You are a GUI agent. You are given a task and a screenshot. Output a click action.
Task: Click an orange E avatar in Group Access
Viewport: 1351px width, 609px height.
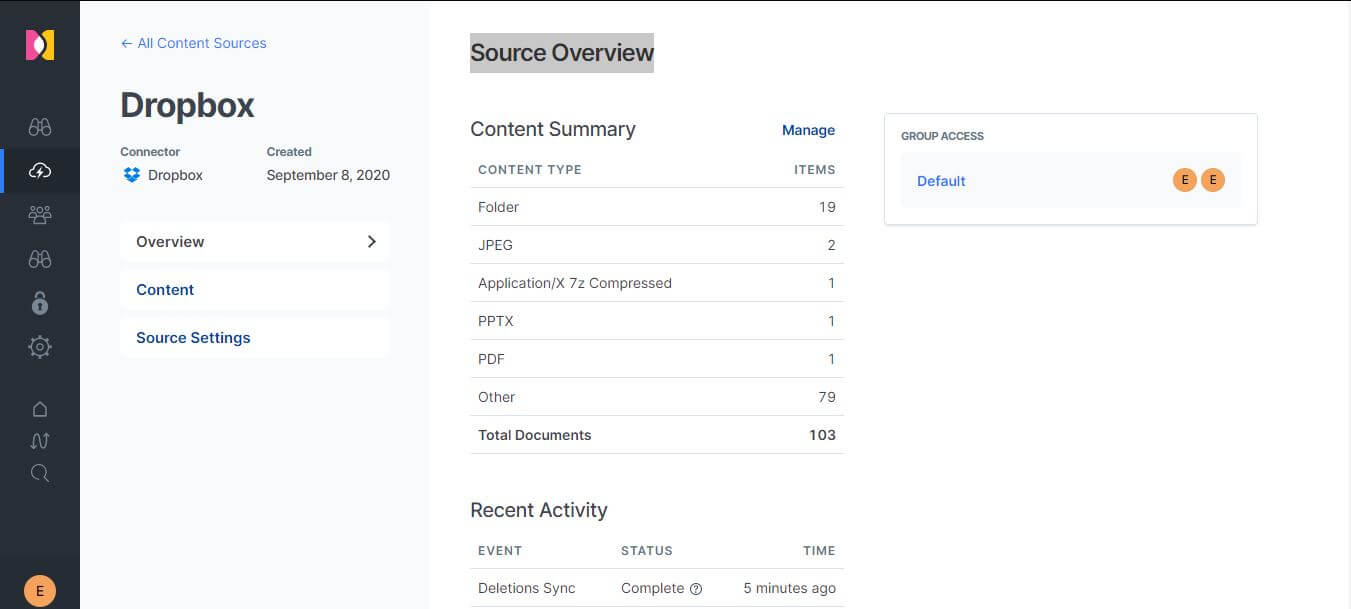coord(1184,180)
